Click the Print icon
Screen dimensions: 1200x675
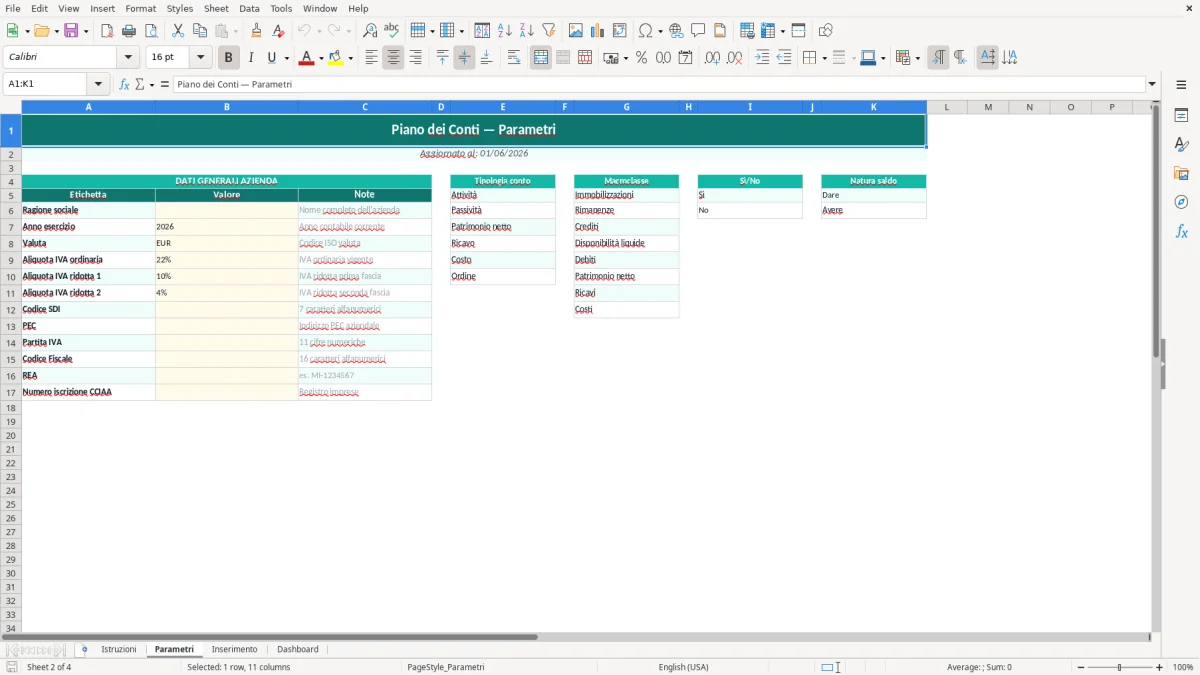click(129, 31)
